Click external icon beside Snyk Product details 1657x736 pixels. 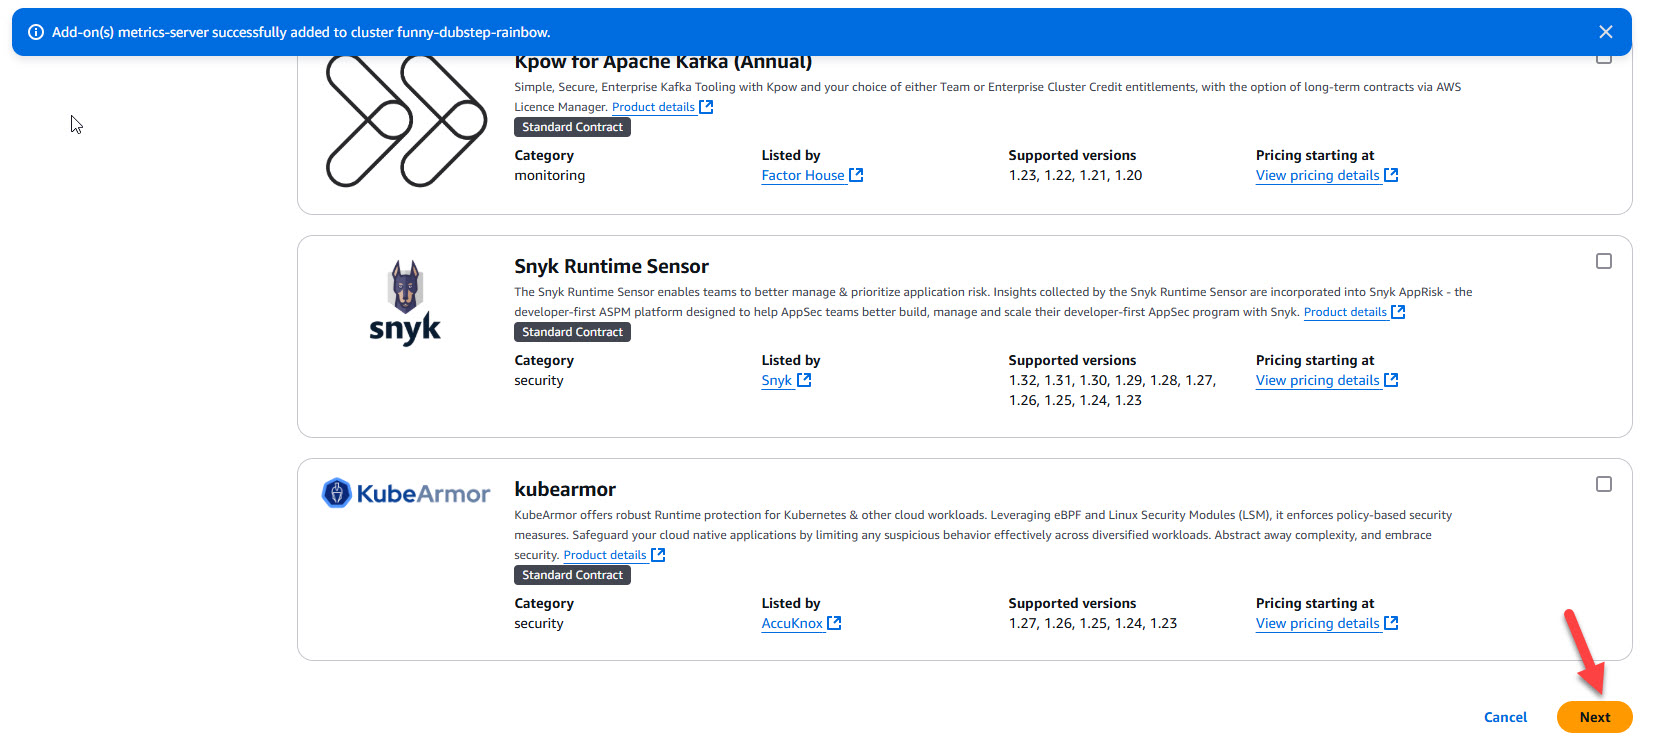[x=1398, y=312]
